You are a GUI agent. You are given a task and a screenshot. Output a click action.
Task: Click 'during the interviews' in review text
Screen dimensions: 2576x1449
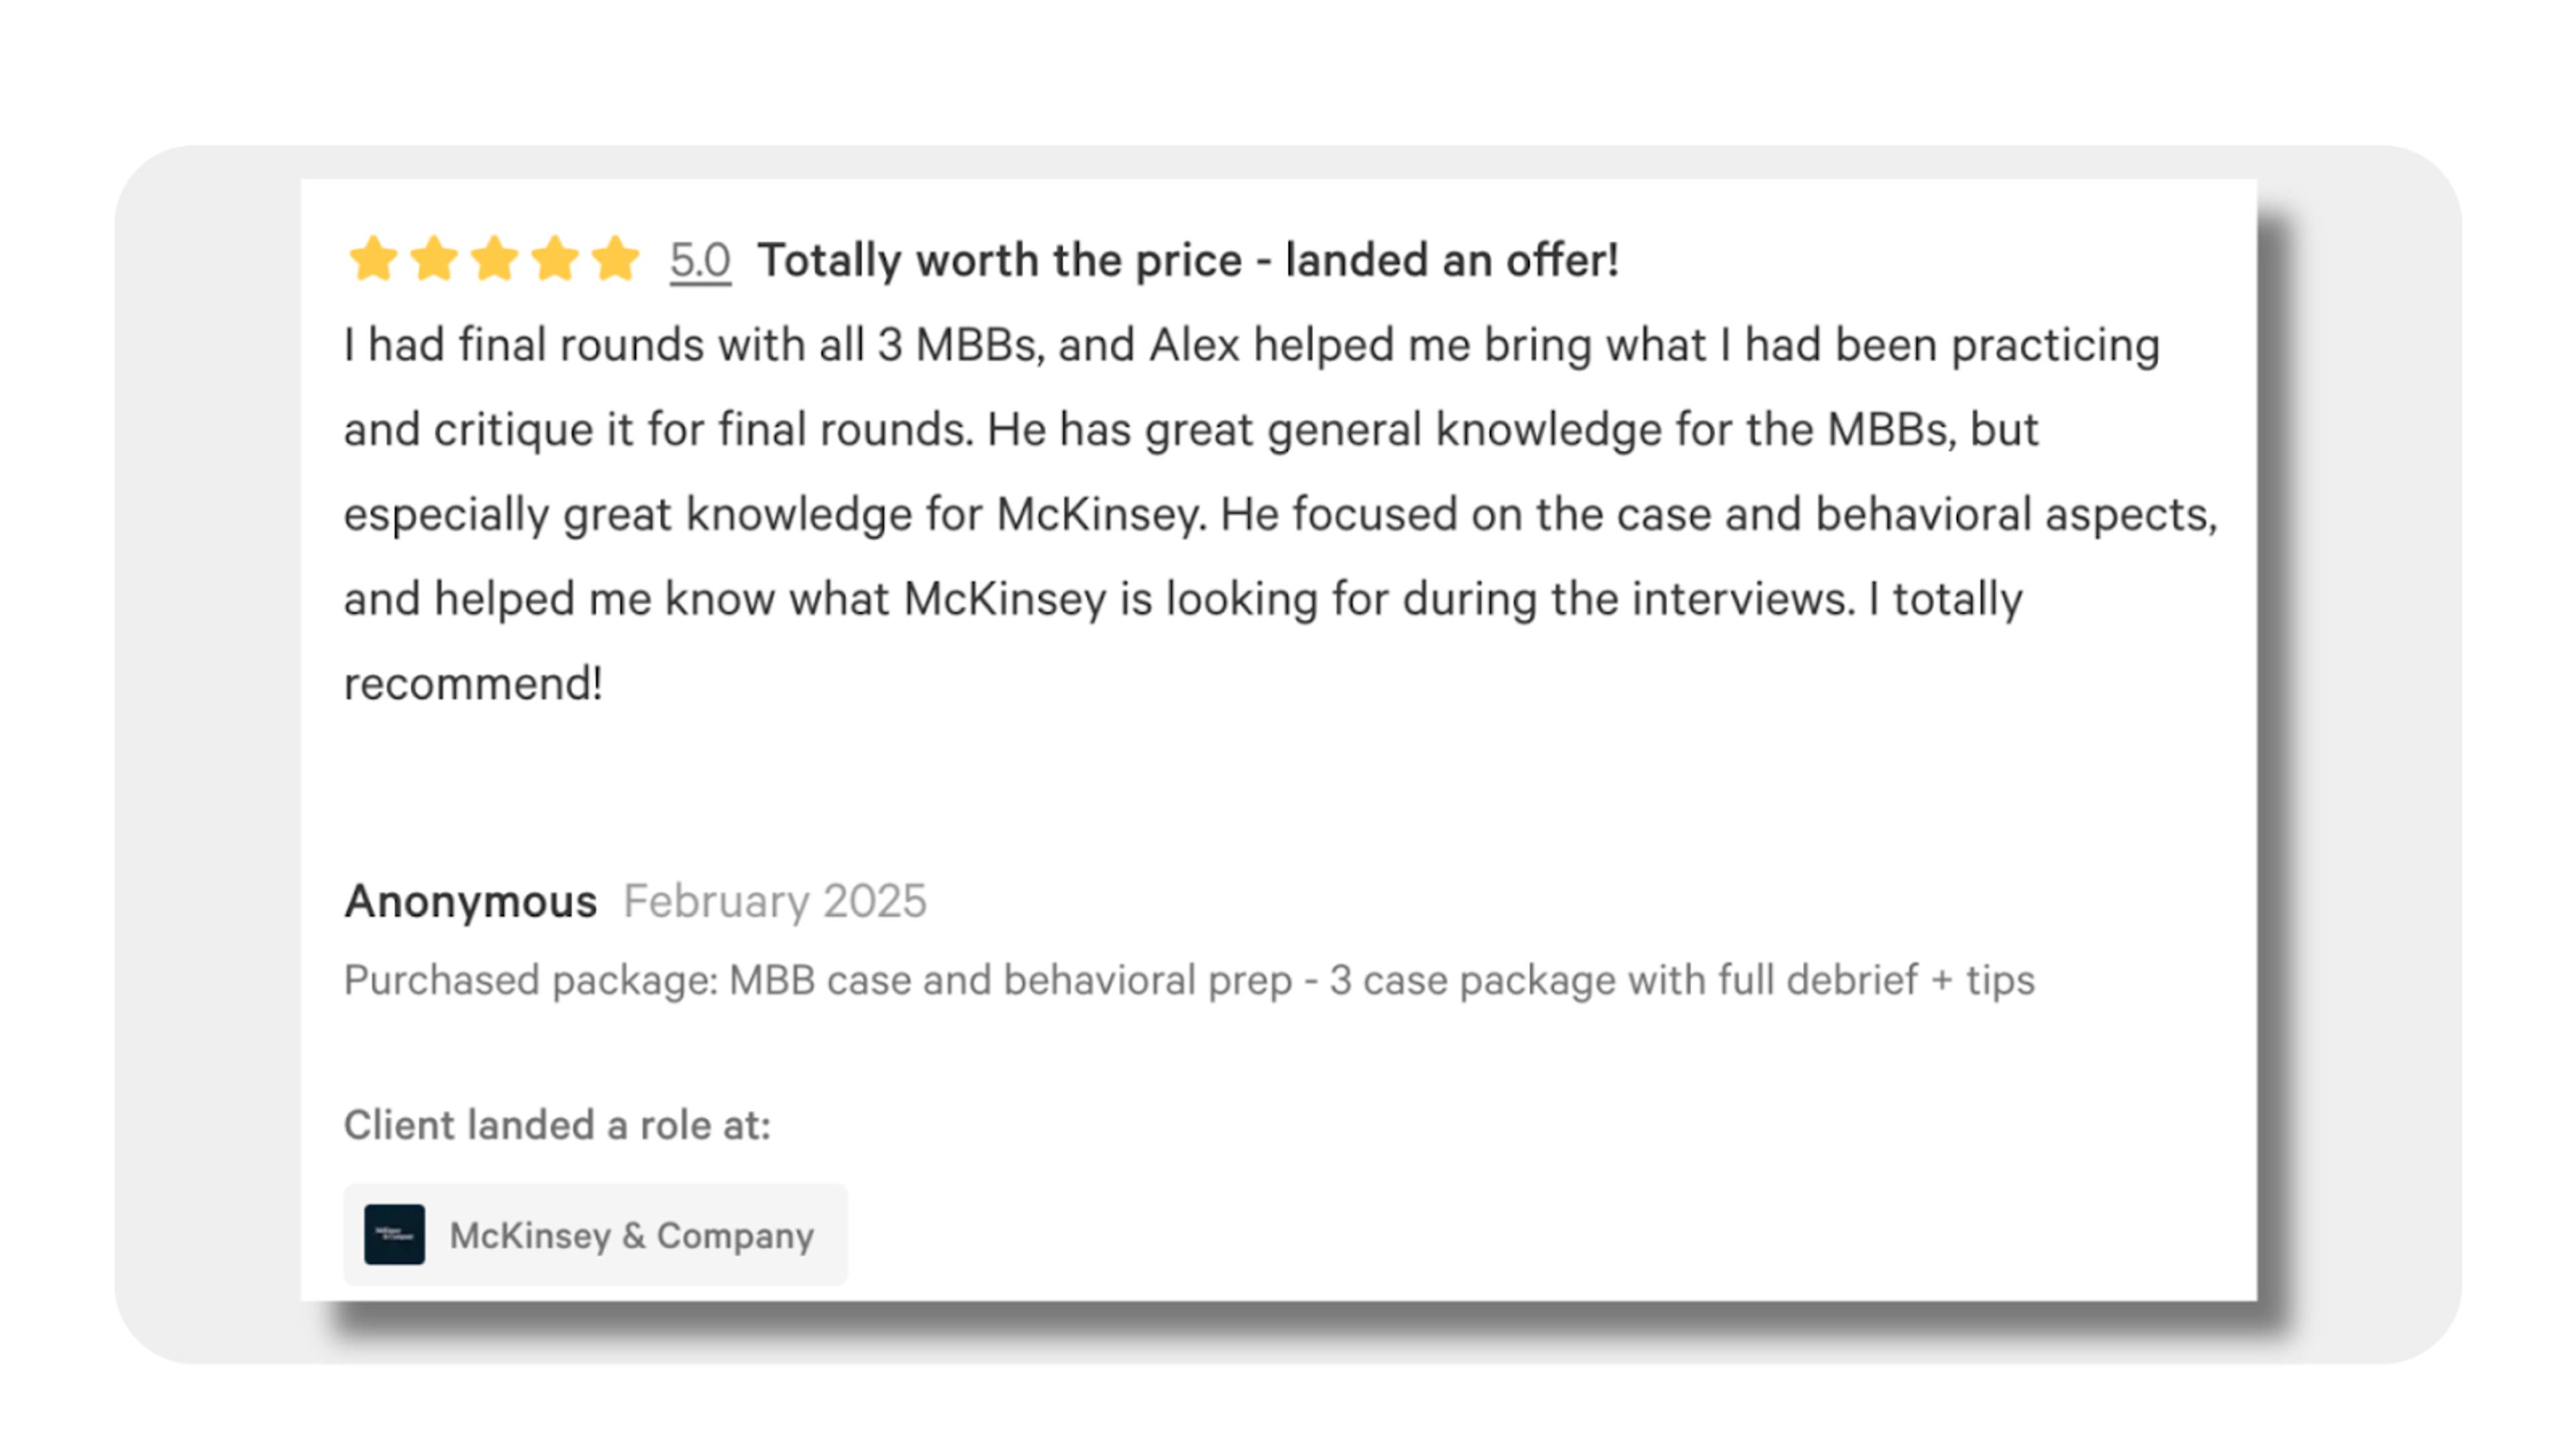pos(1628,600)
